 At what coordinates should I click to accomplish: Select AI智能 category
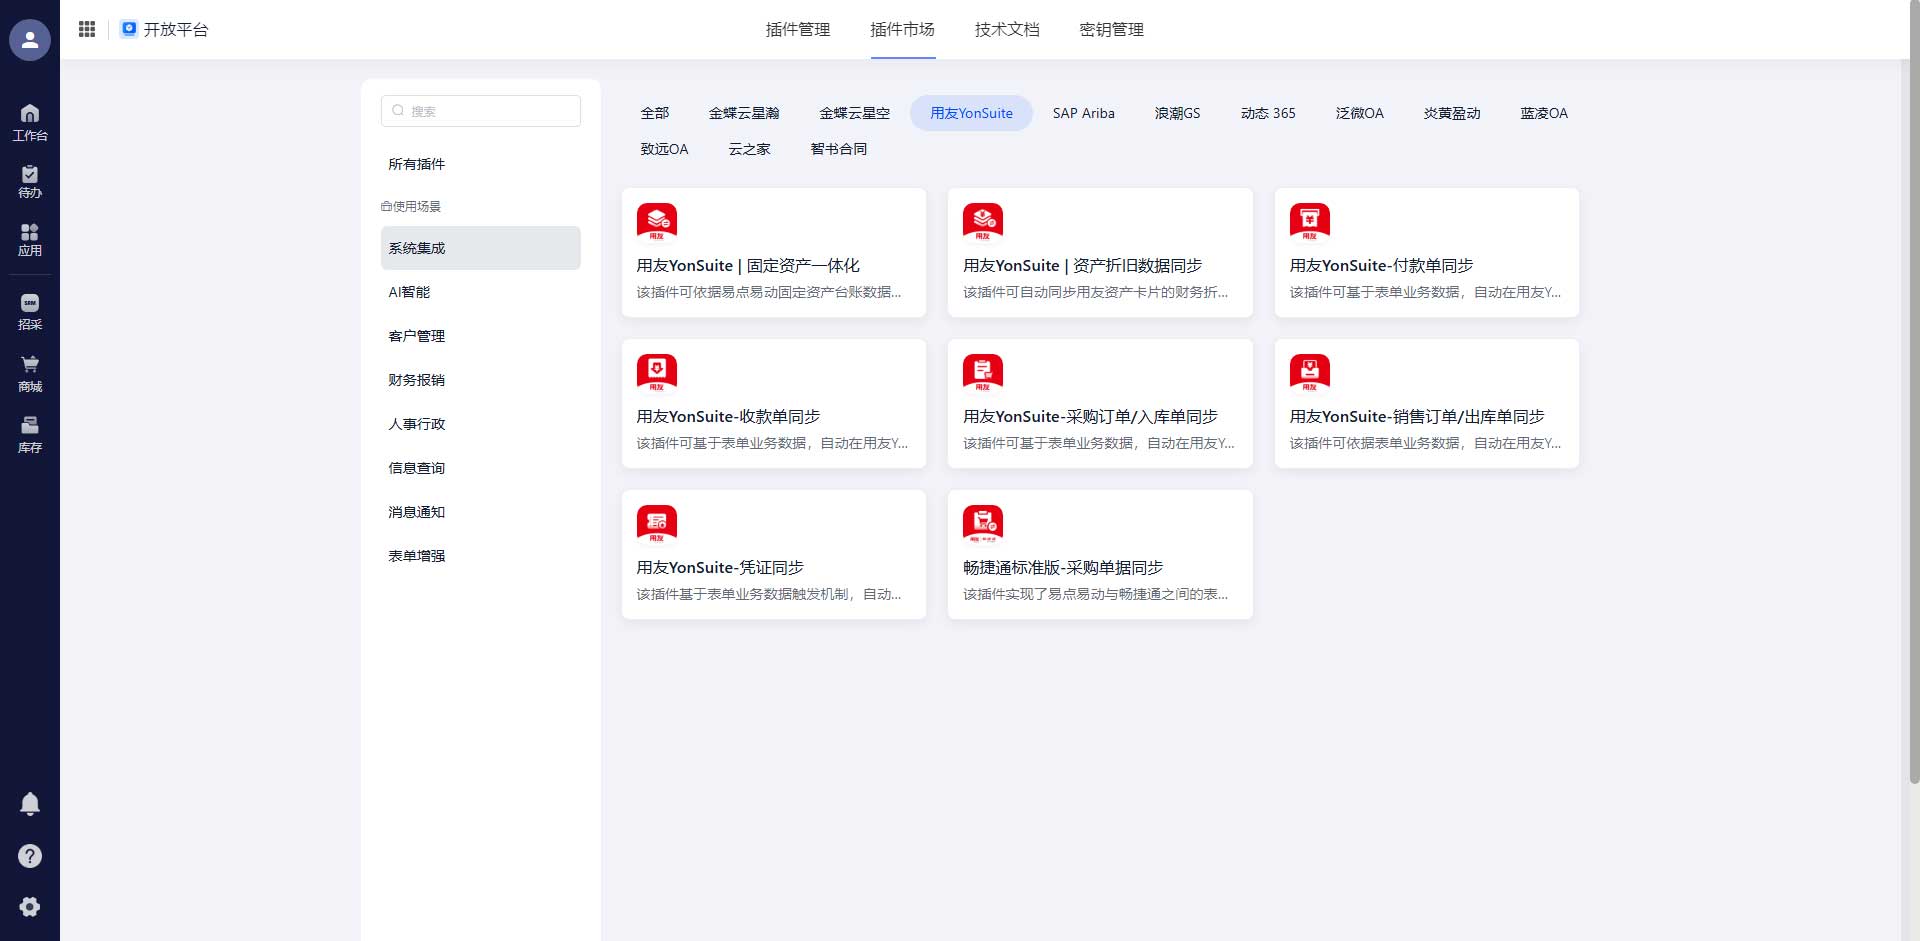(x=481, y=292)
